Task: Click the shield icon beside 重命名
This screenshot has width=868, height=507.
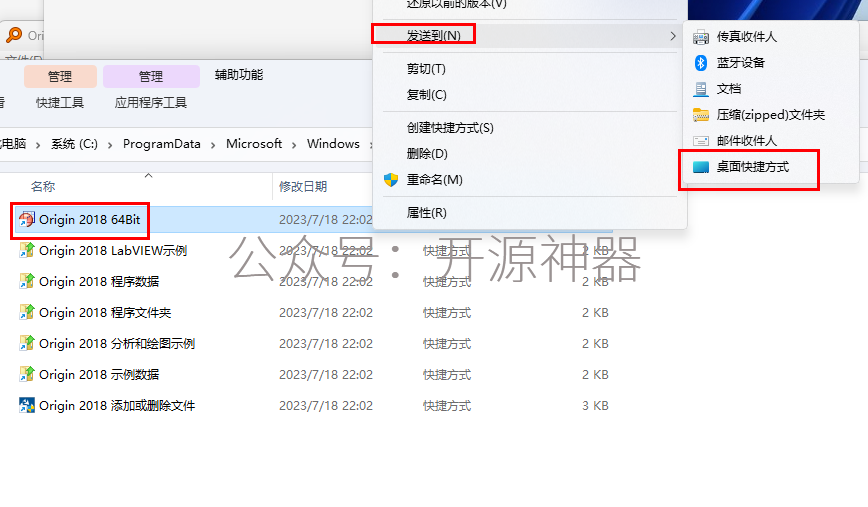Action: click(x=391, y=179)
